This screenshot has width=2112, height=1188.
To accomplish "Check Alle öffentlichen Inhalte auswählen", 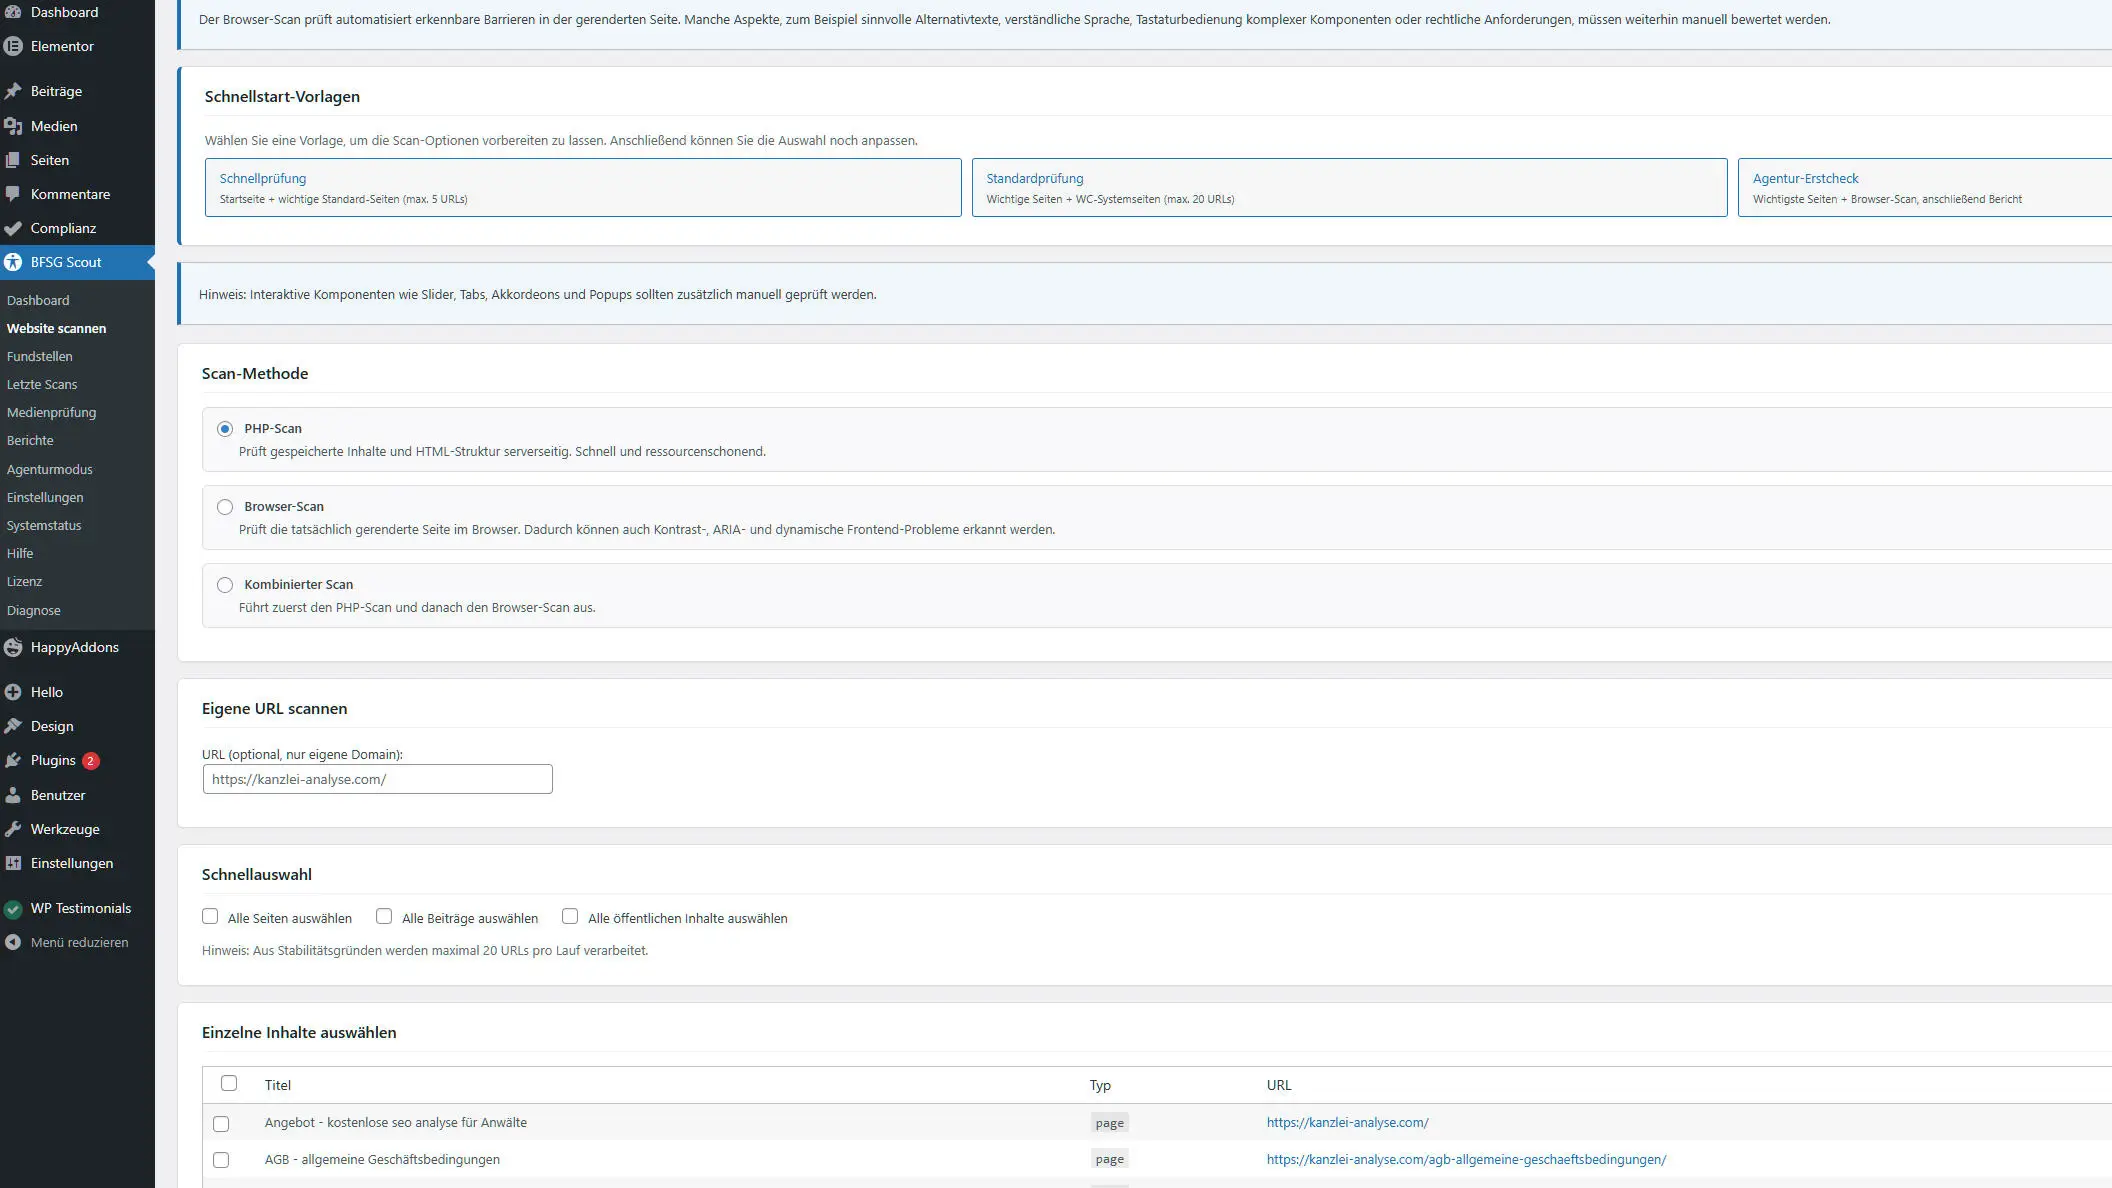I will pos(570,916).
